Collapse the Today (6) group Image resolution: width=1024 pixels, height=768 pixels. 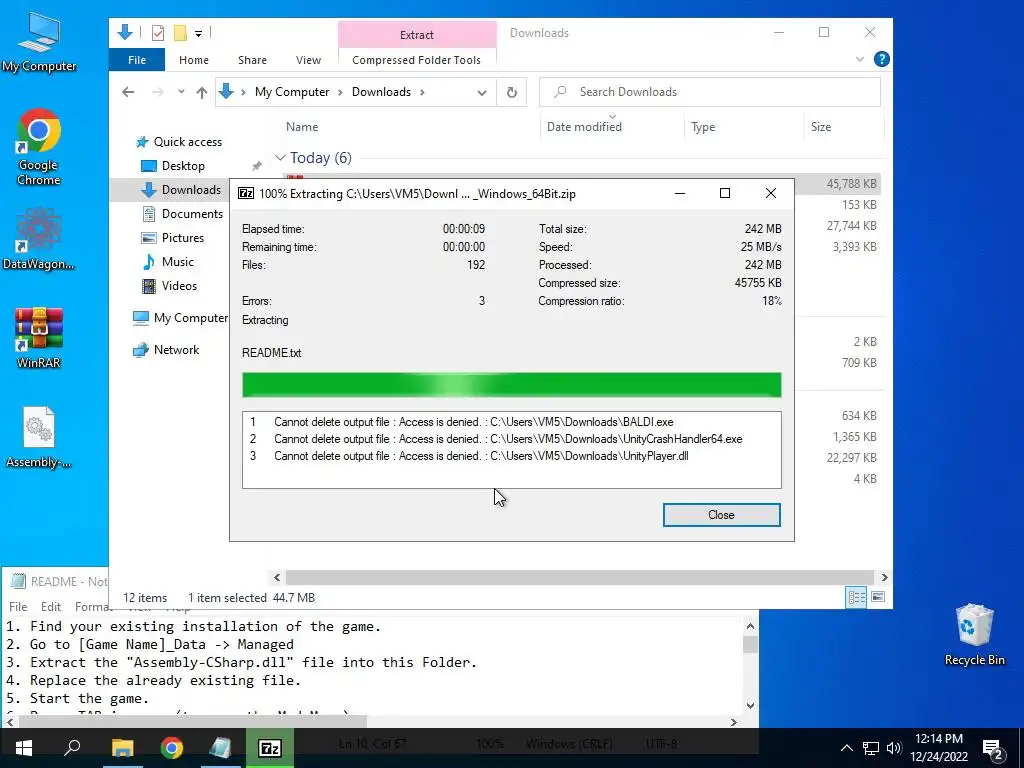tap(280, 158)
